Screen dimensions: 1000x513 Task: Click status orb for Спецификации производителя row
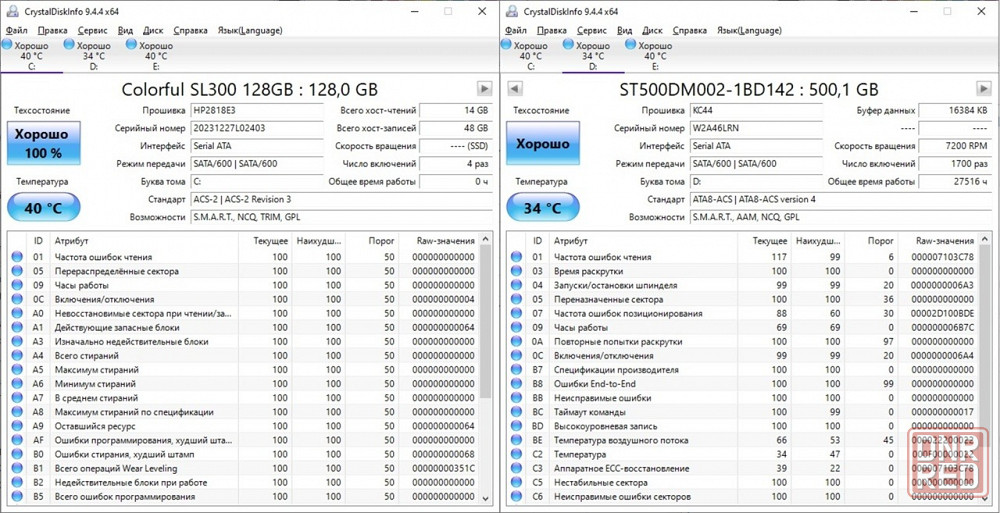point(517,369)
